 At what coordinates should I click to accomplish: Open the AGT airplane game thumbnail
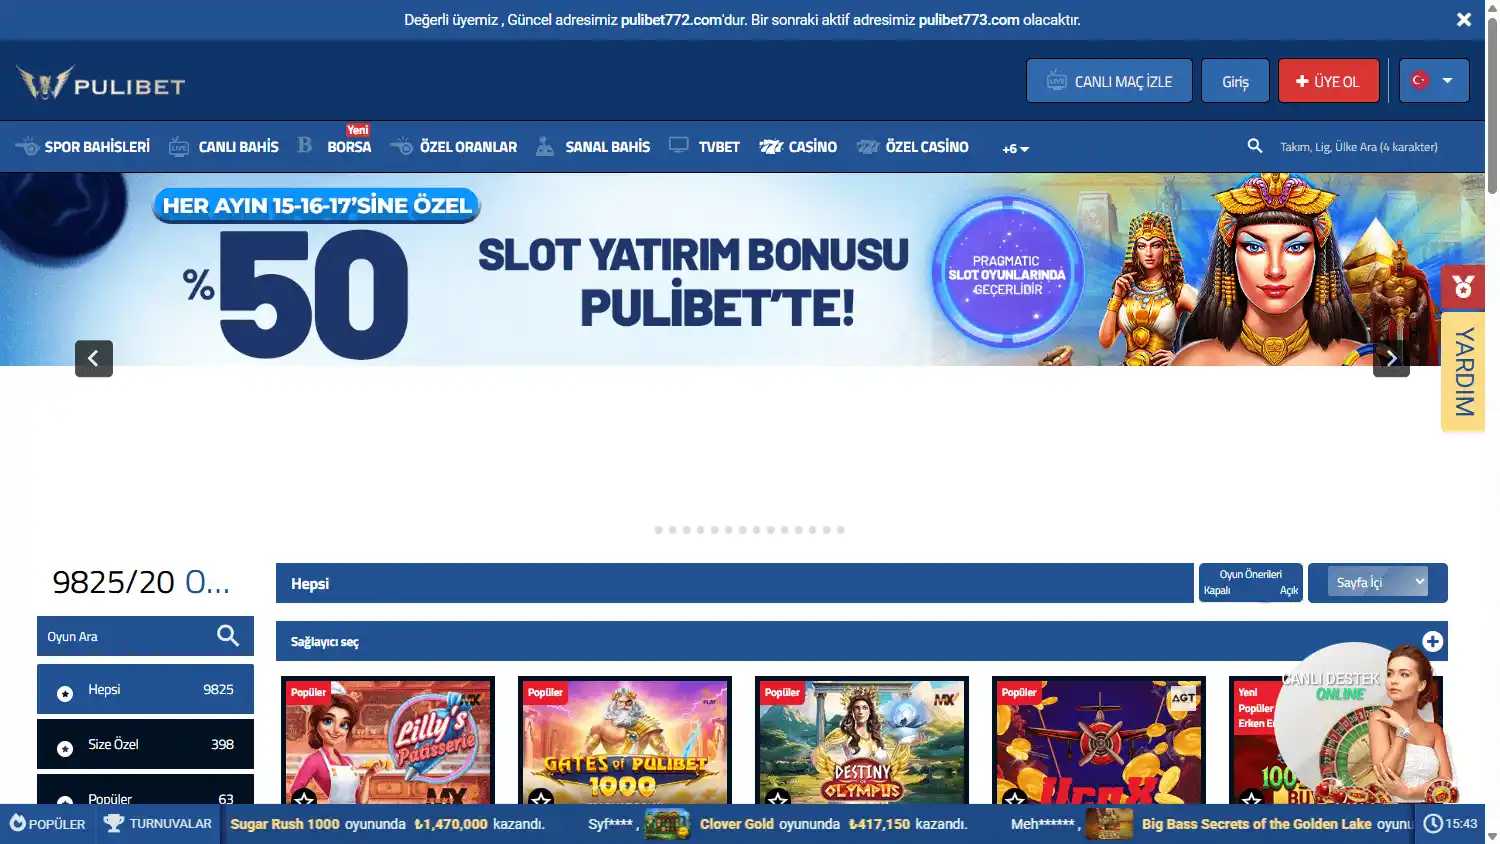point(1099,741)
